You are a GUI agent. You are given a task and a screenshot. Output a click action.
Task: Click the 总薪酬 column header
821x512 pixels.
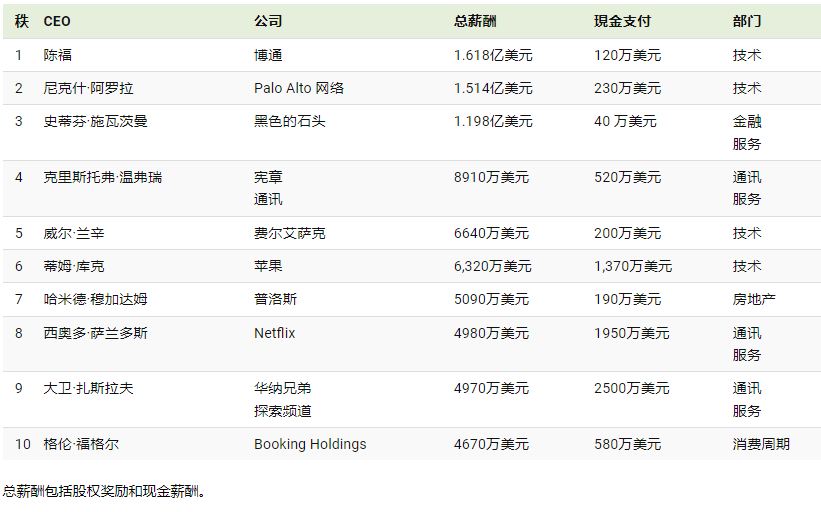[475, 21]
